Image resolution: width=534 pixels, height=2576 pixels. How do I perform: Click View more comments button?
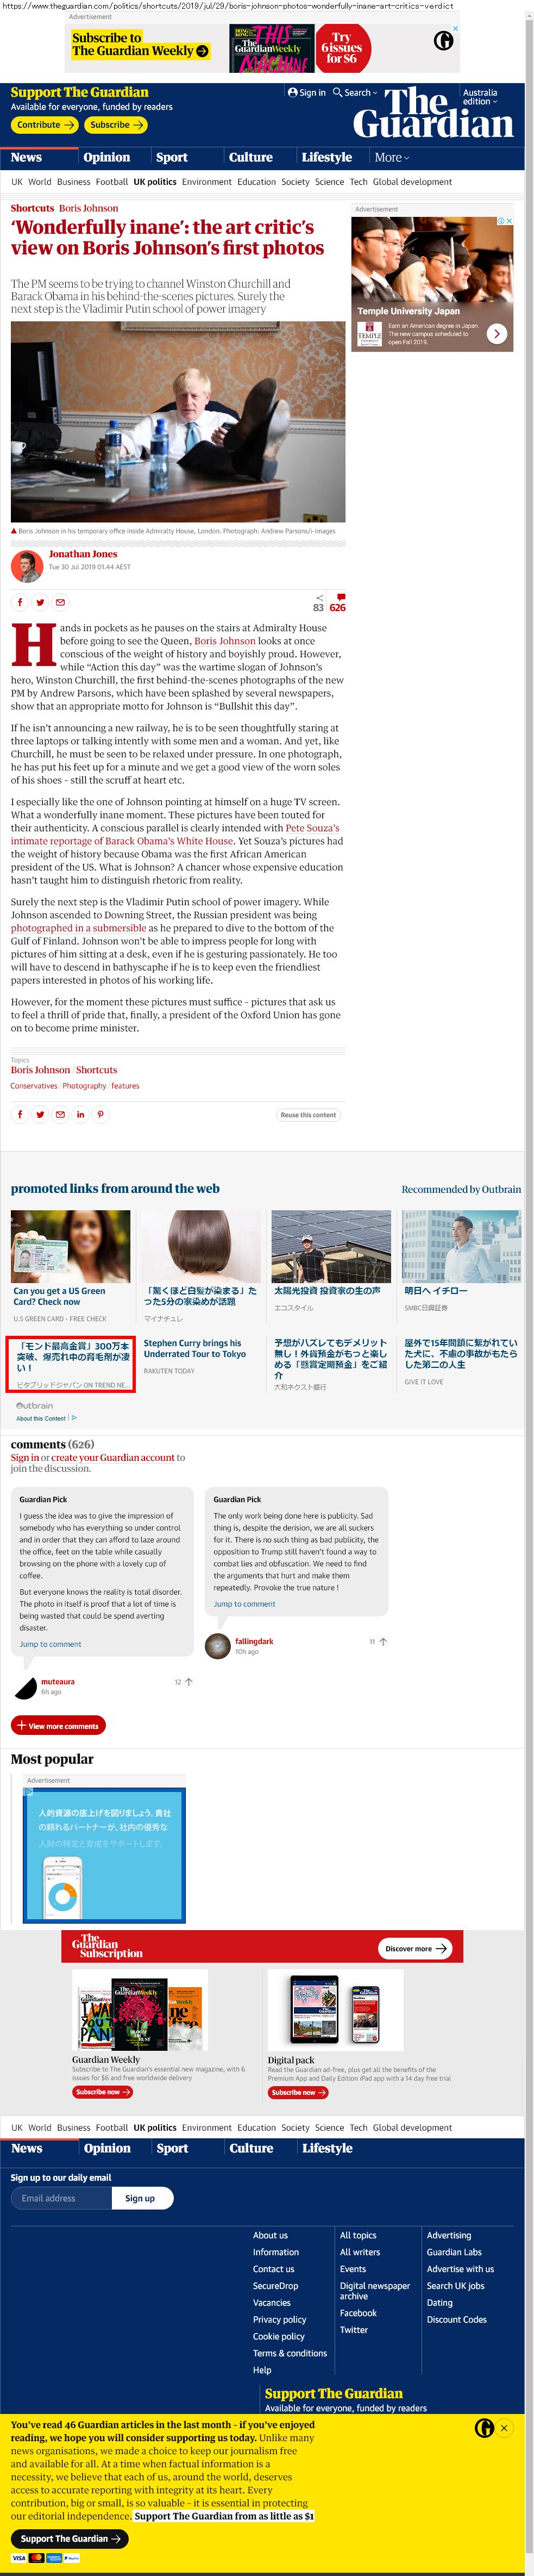(58, 1725)
